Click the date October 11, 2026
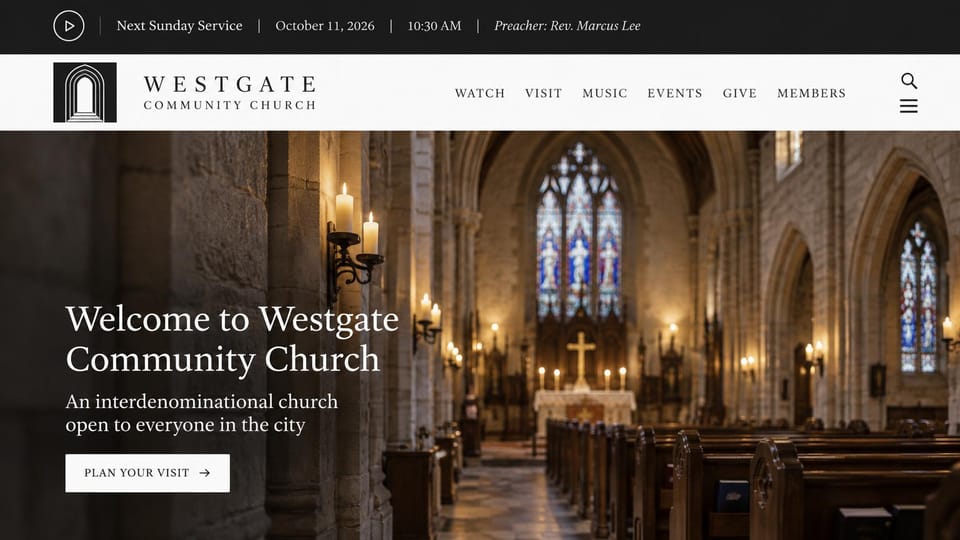The height and width of the screenshot is (540, 960). 324,26
